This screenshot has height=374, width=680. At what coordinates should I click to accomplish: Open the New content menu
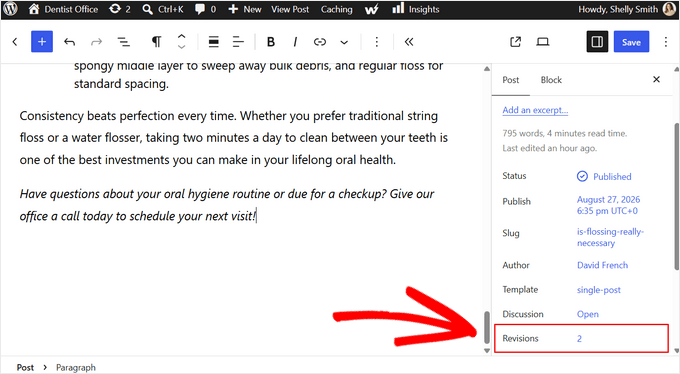tap(245, 9)
